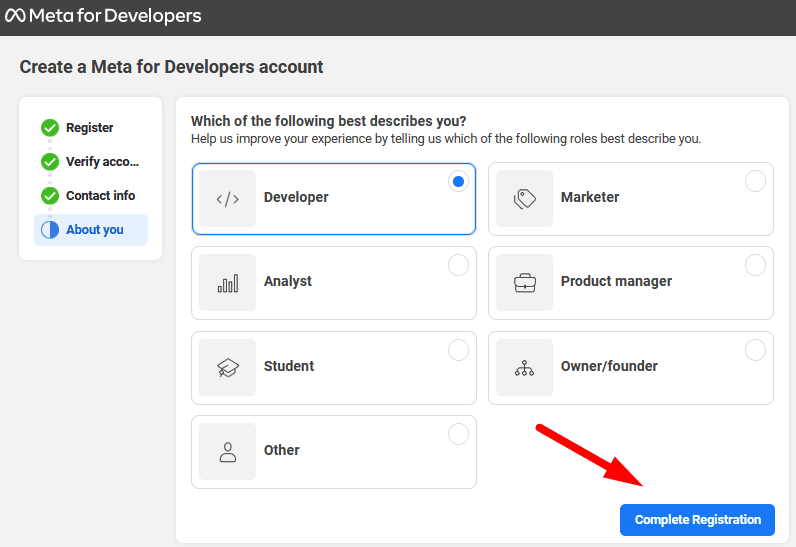The width and height of the screenshot is (796, 547).
Task: Click the Complete Registration button
Action: click(697, 520)
